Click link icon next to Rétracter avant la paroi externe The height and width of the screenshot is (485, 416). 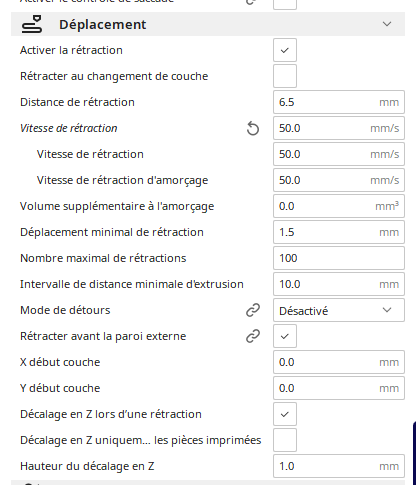[253, 336]
